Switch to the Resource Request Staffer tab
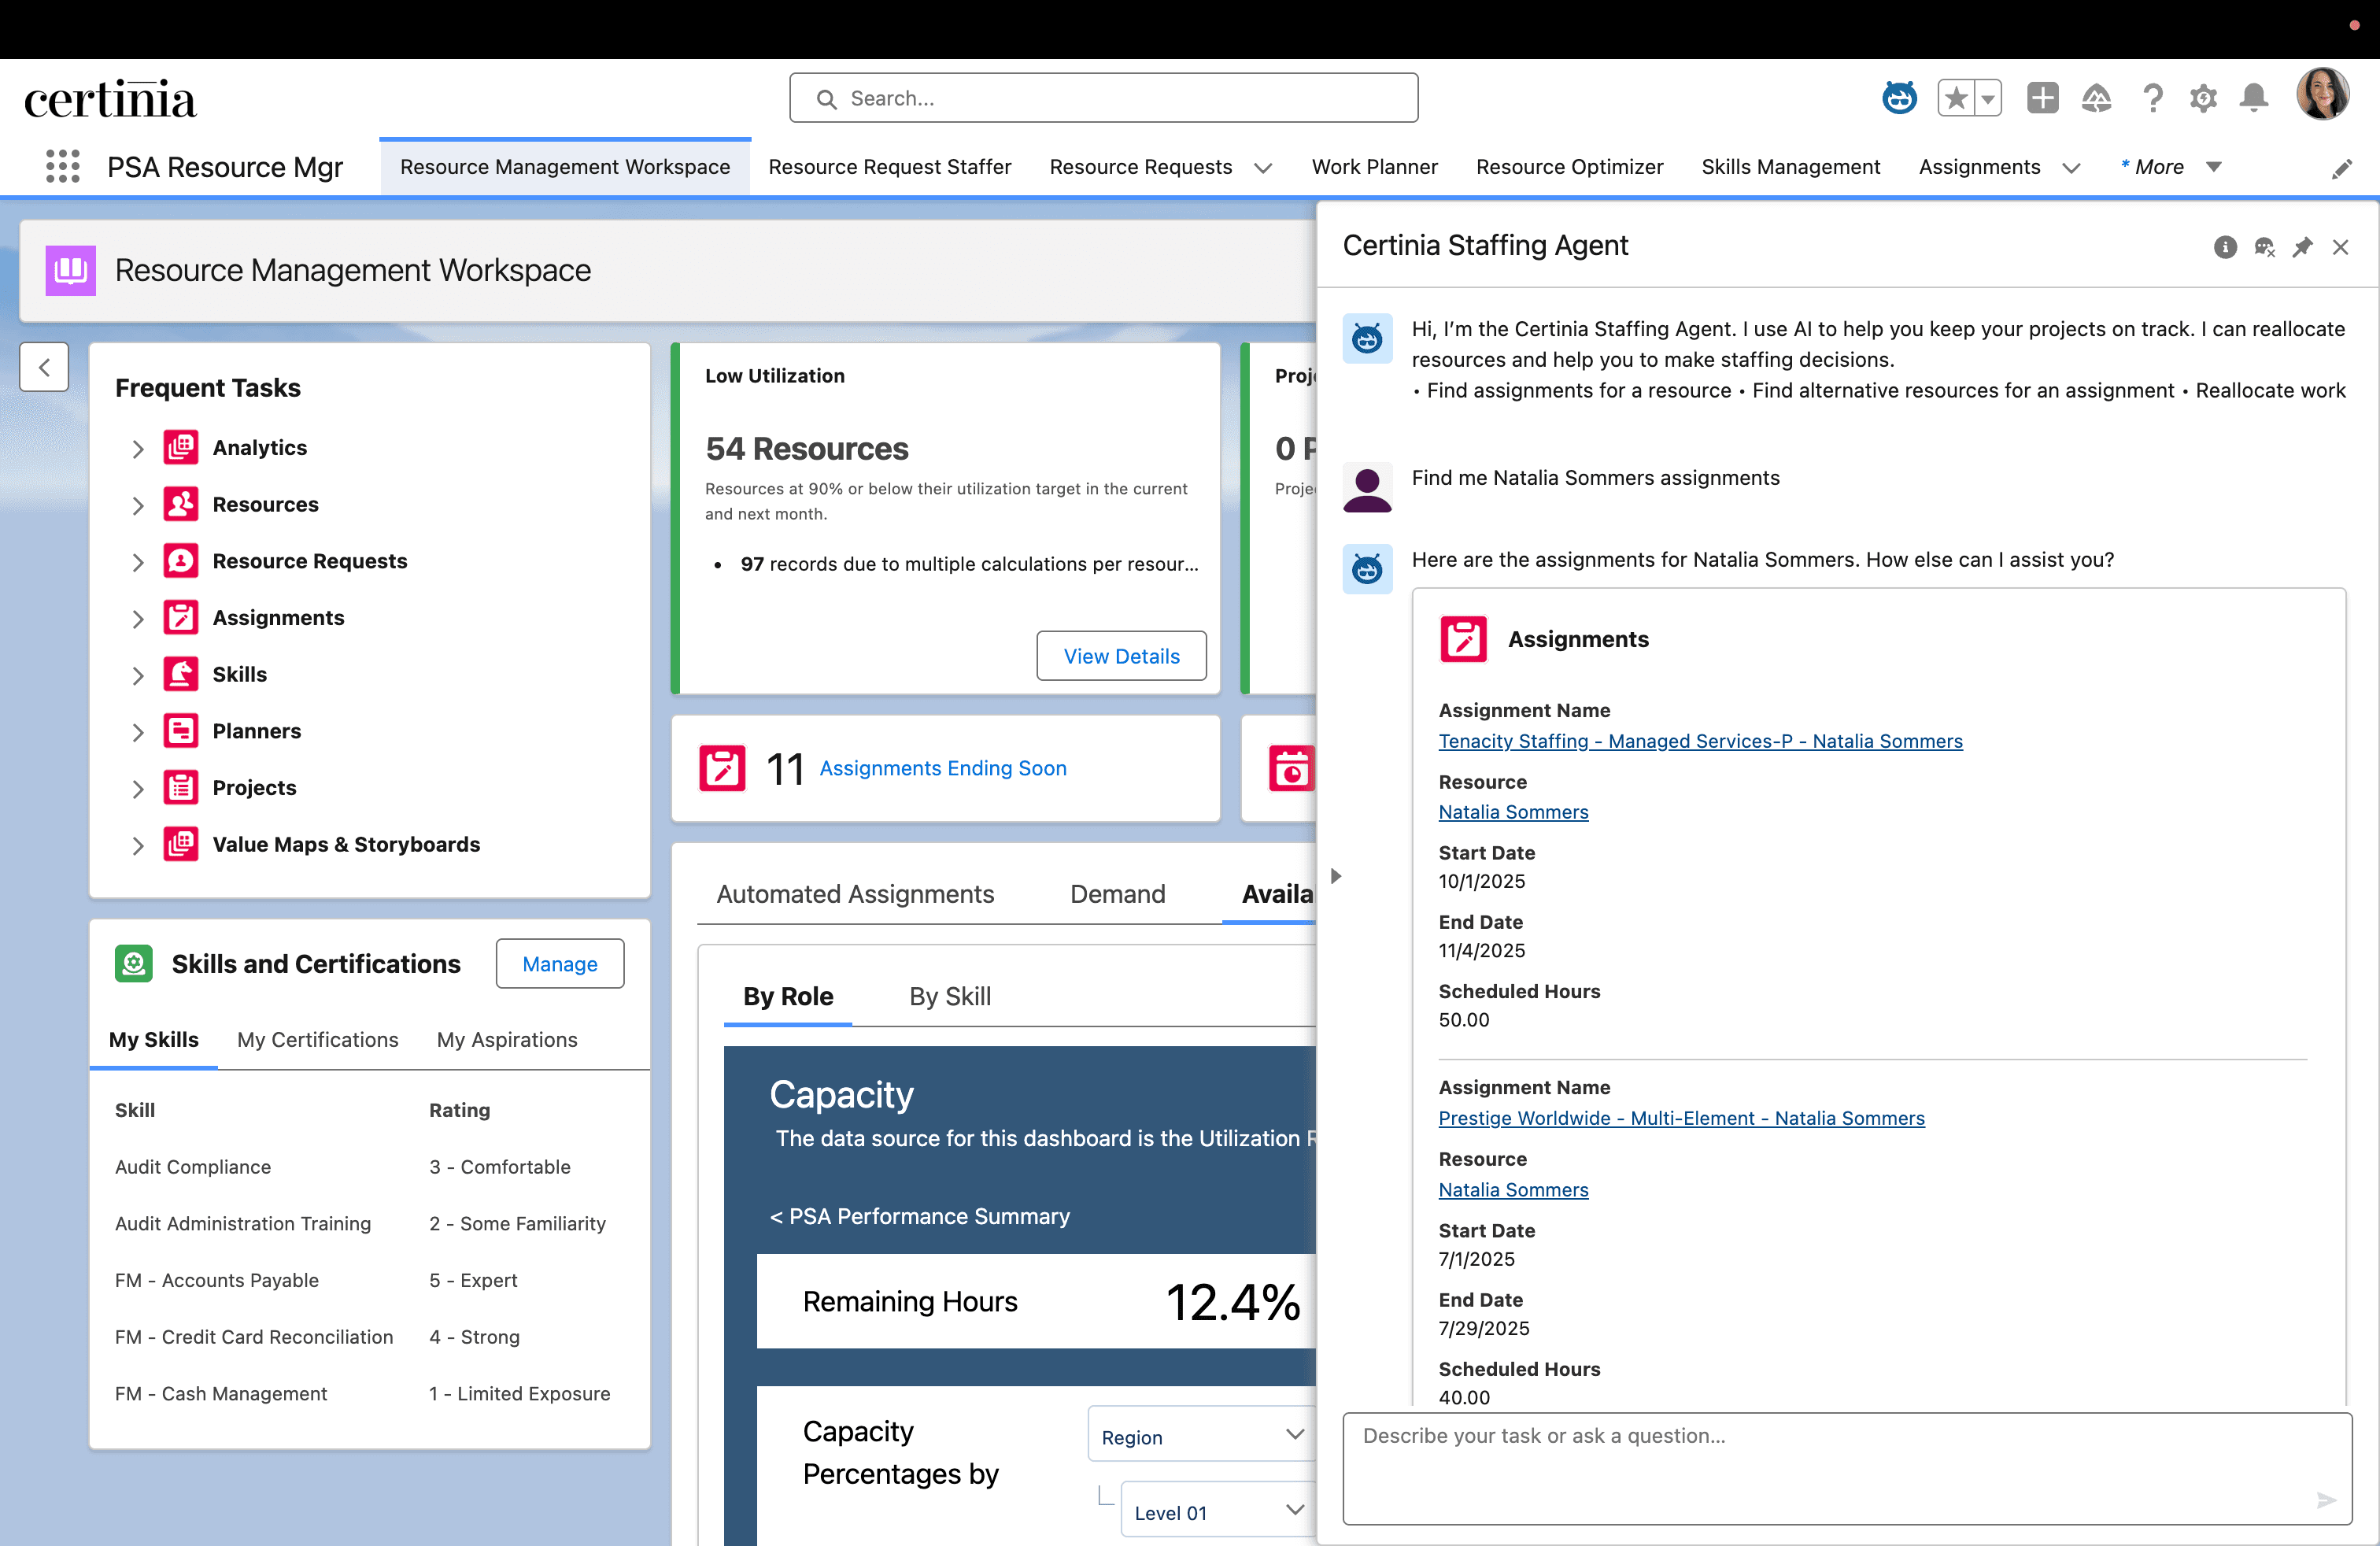The width and height of the screenshot is (2380, 1546). [x=889, y=167]
